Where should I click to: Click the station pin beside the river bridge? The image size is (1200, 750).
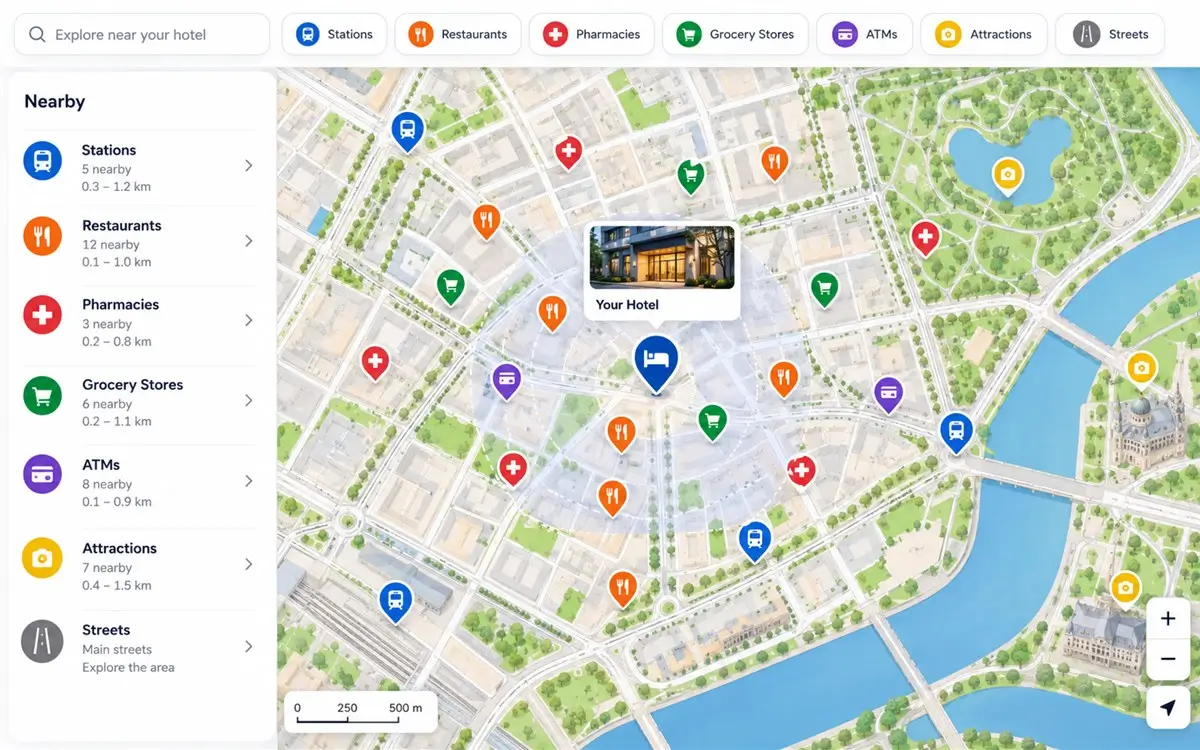coord(956,431)
